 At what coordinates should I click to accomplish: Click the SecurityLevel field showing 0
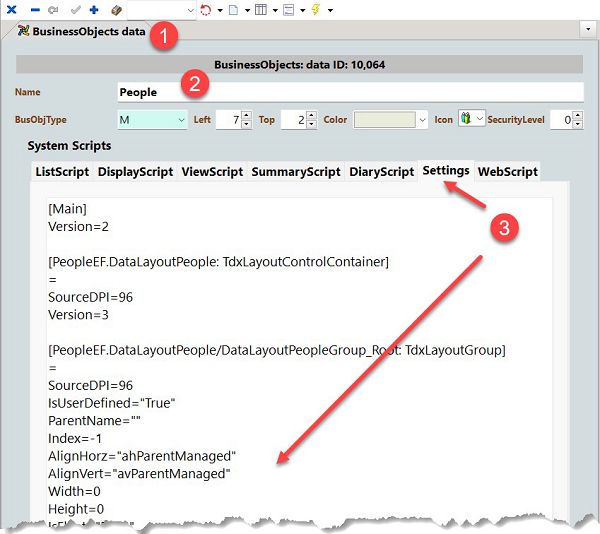pos(562,120)
